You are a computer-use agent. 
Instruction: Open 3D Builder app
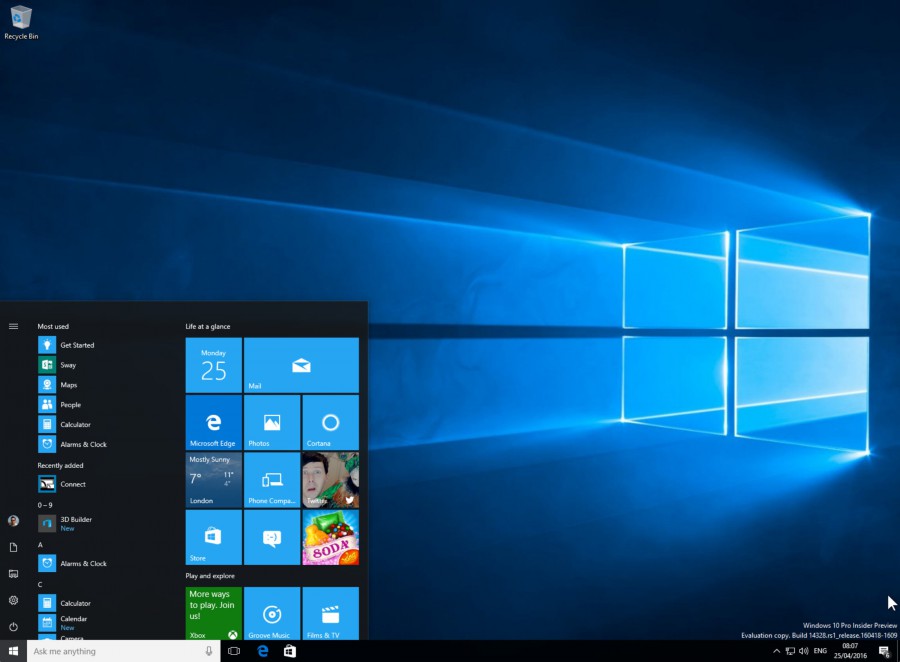(x=76, y=523)
